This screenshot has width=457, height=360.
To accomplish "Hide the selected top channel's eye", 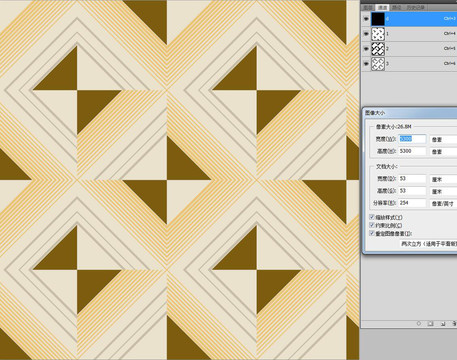I will 366,19.
